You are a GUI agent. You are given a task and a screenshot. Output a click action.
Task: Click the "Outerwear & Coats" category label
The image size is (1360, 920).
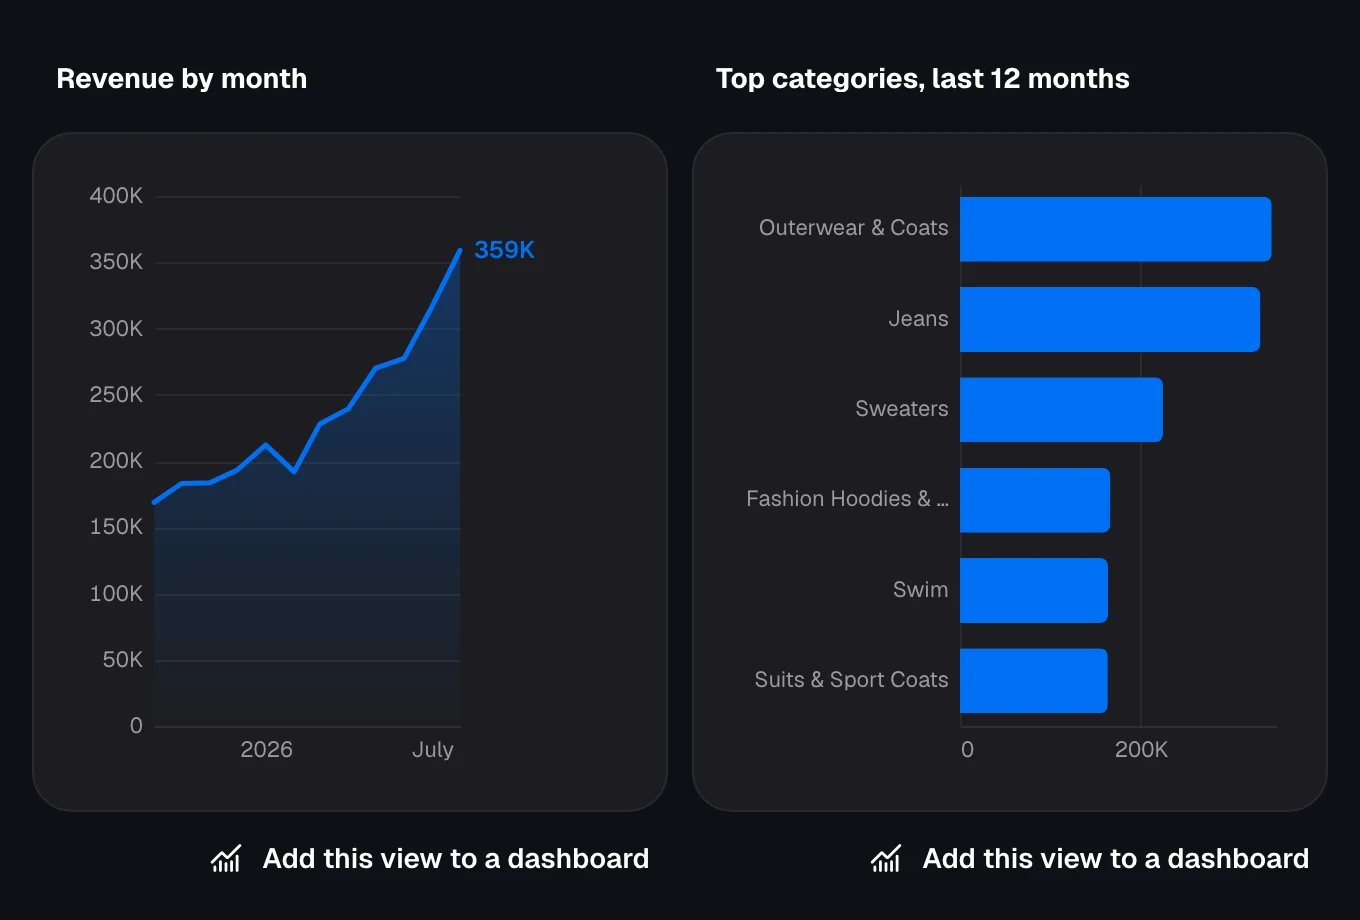click(853, 228)
